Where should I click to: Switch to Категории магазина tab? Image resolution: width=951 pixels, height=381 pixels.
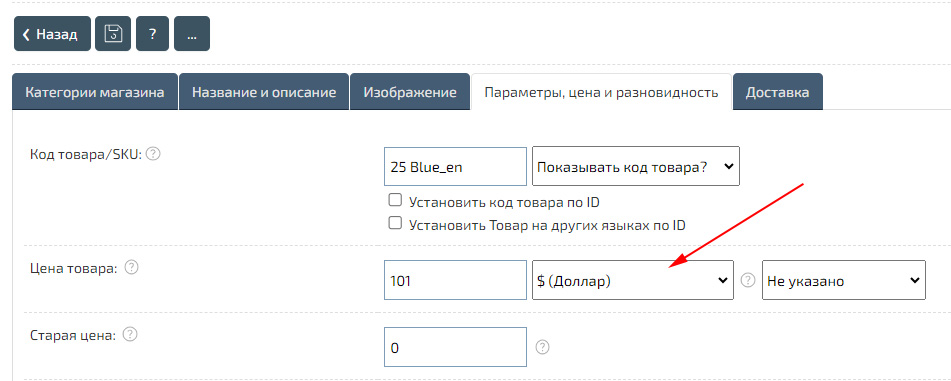pos(95,92)
